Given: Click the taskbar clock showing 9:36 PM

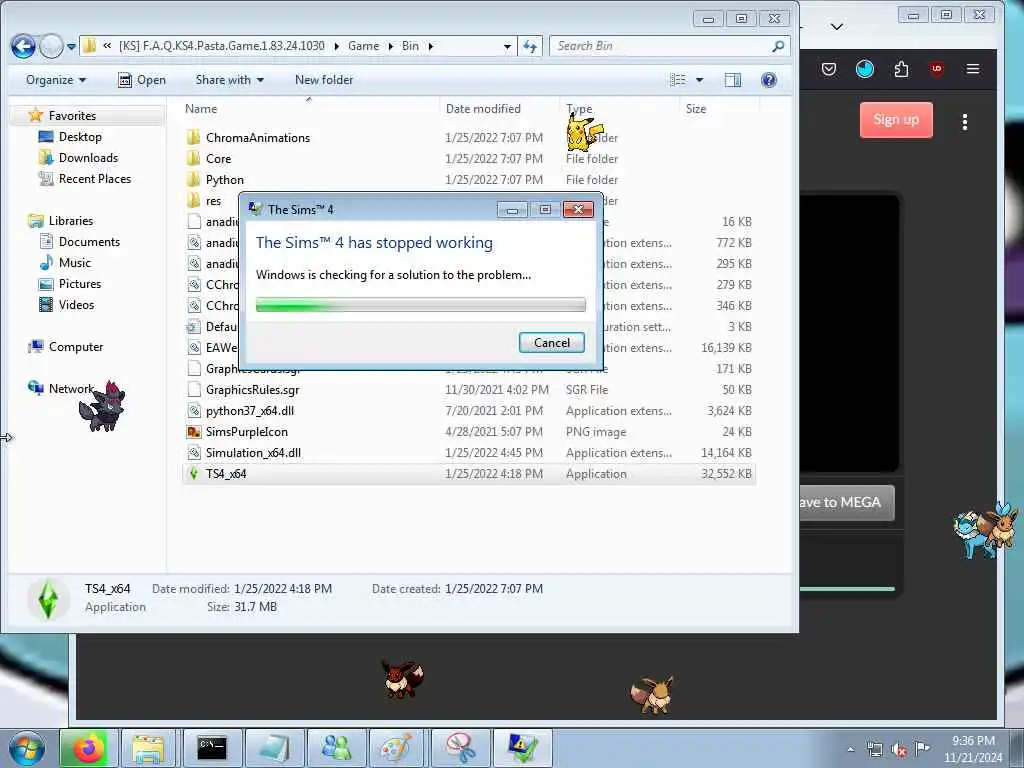Looking at the screenshot, I should tap(973, 749).
